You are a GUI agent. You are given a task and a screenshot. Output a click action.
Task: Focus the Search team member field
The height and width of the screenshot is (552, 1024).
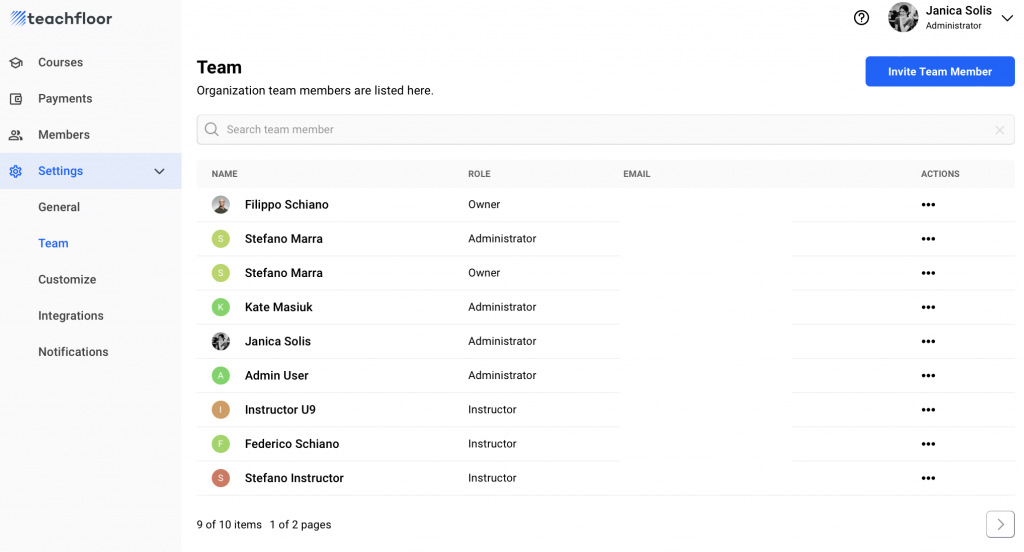tap(600, 130)
